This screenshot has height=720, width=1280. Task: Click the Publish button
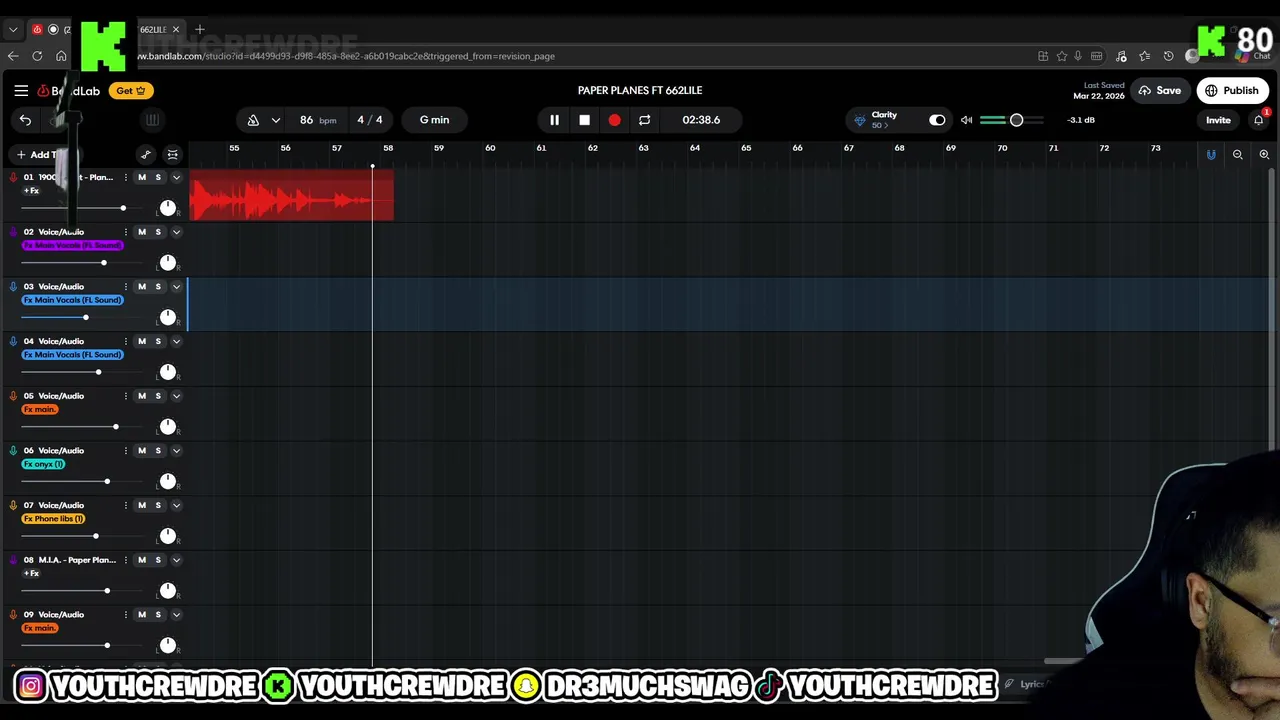pos(1232,91)
